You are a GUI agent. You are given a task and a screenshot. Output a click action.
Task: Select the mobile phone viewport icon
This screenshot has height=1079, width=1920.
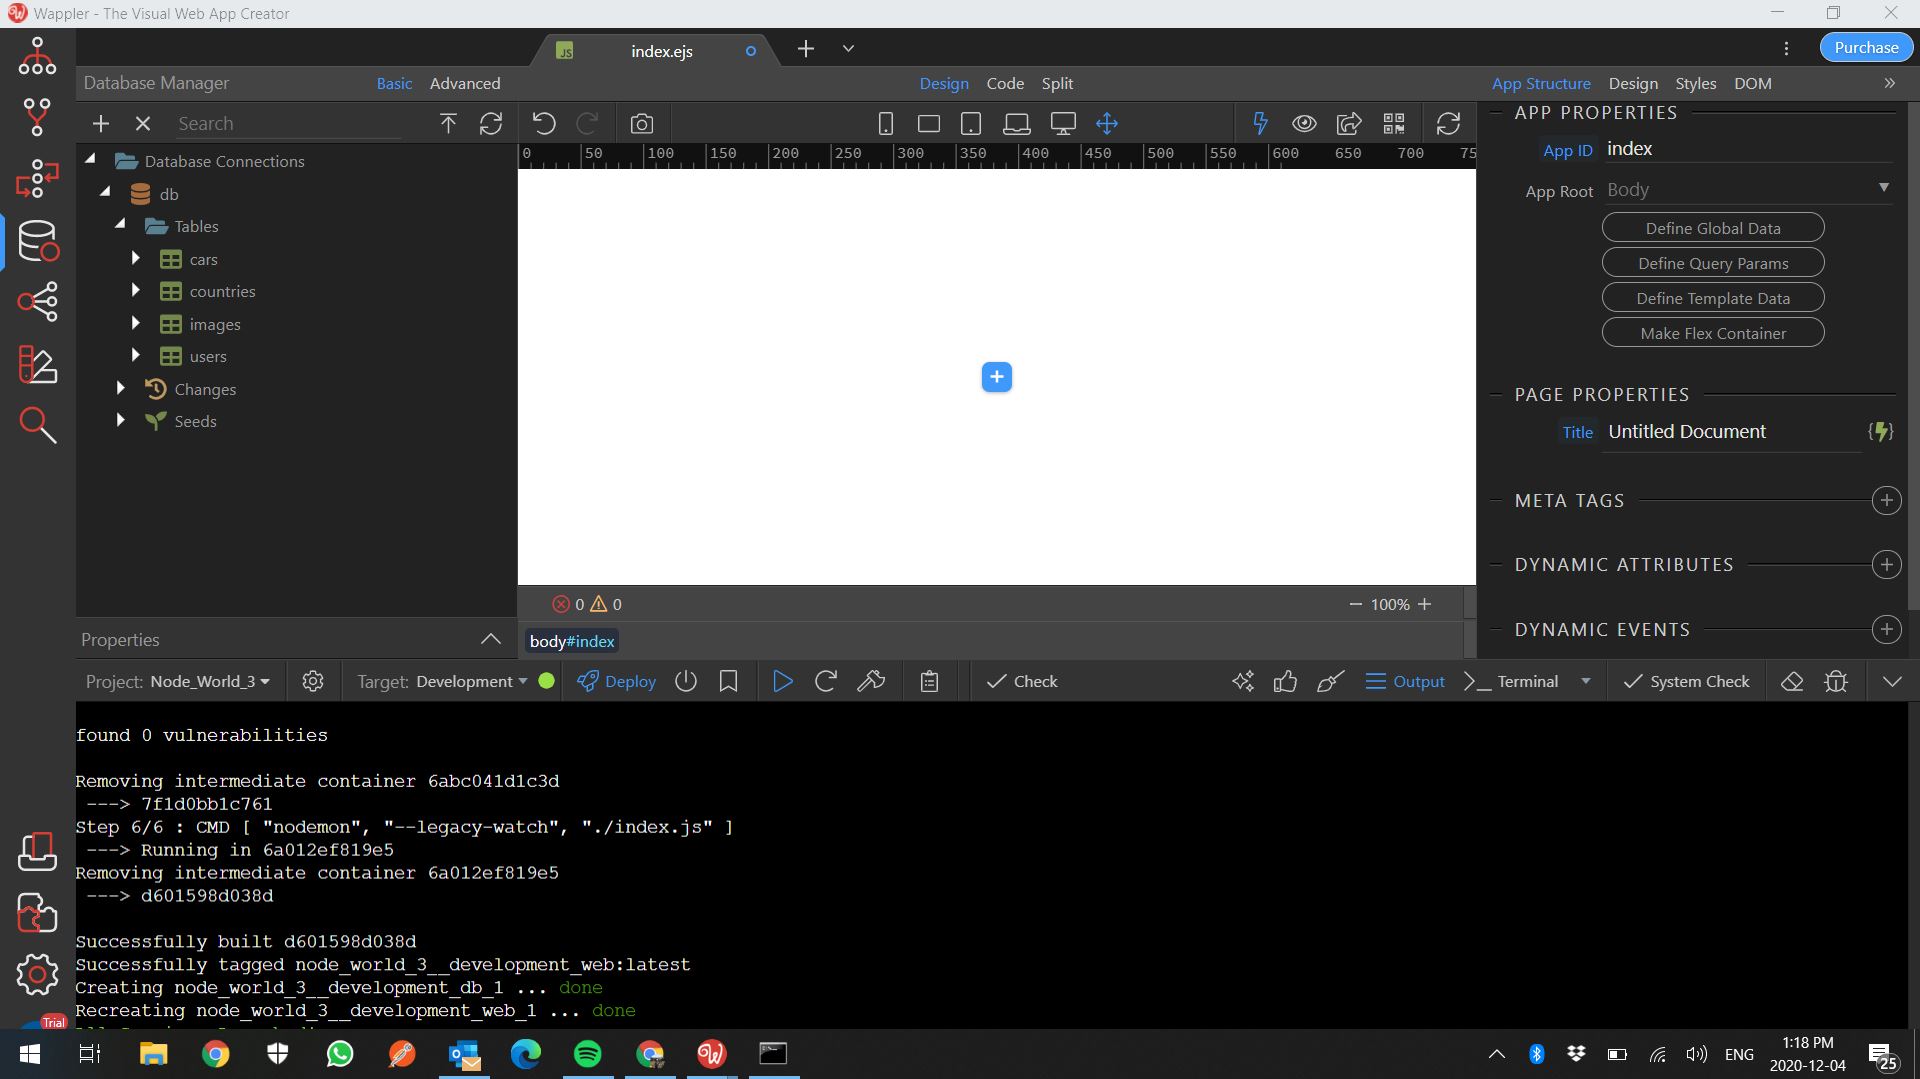tap(885, 124)
